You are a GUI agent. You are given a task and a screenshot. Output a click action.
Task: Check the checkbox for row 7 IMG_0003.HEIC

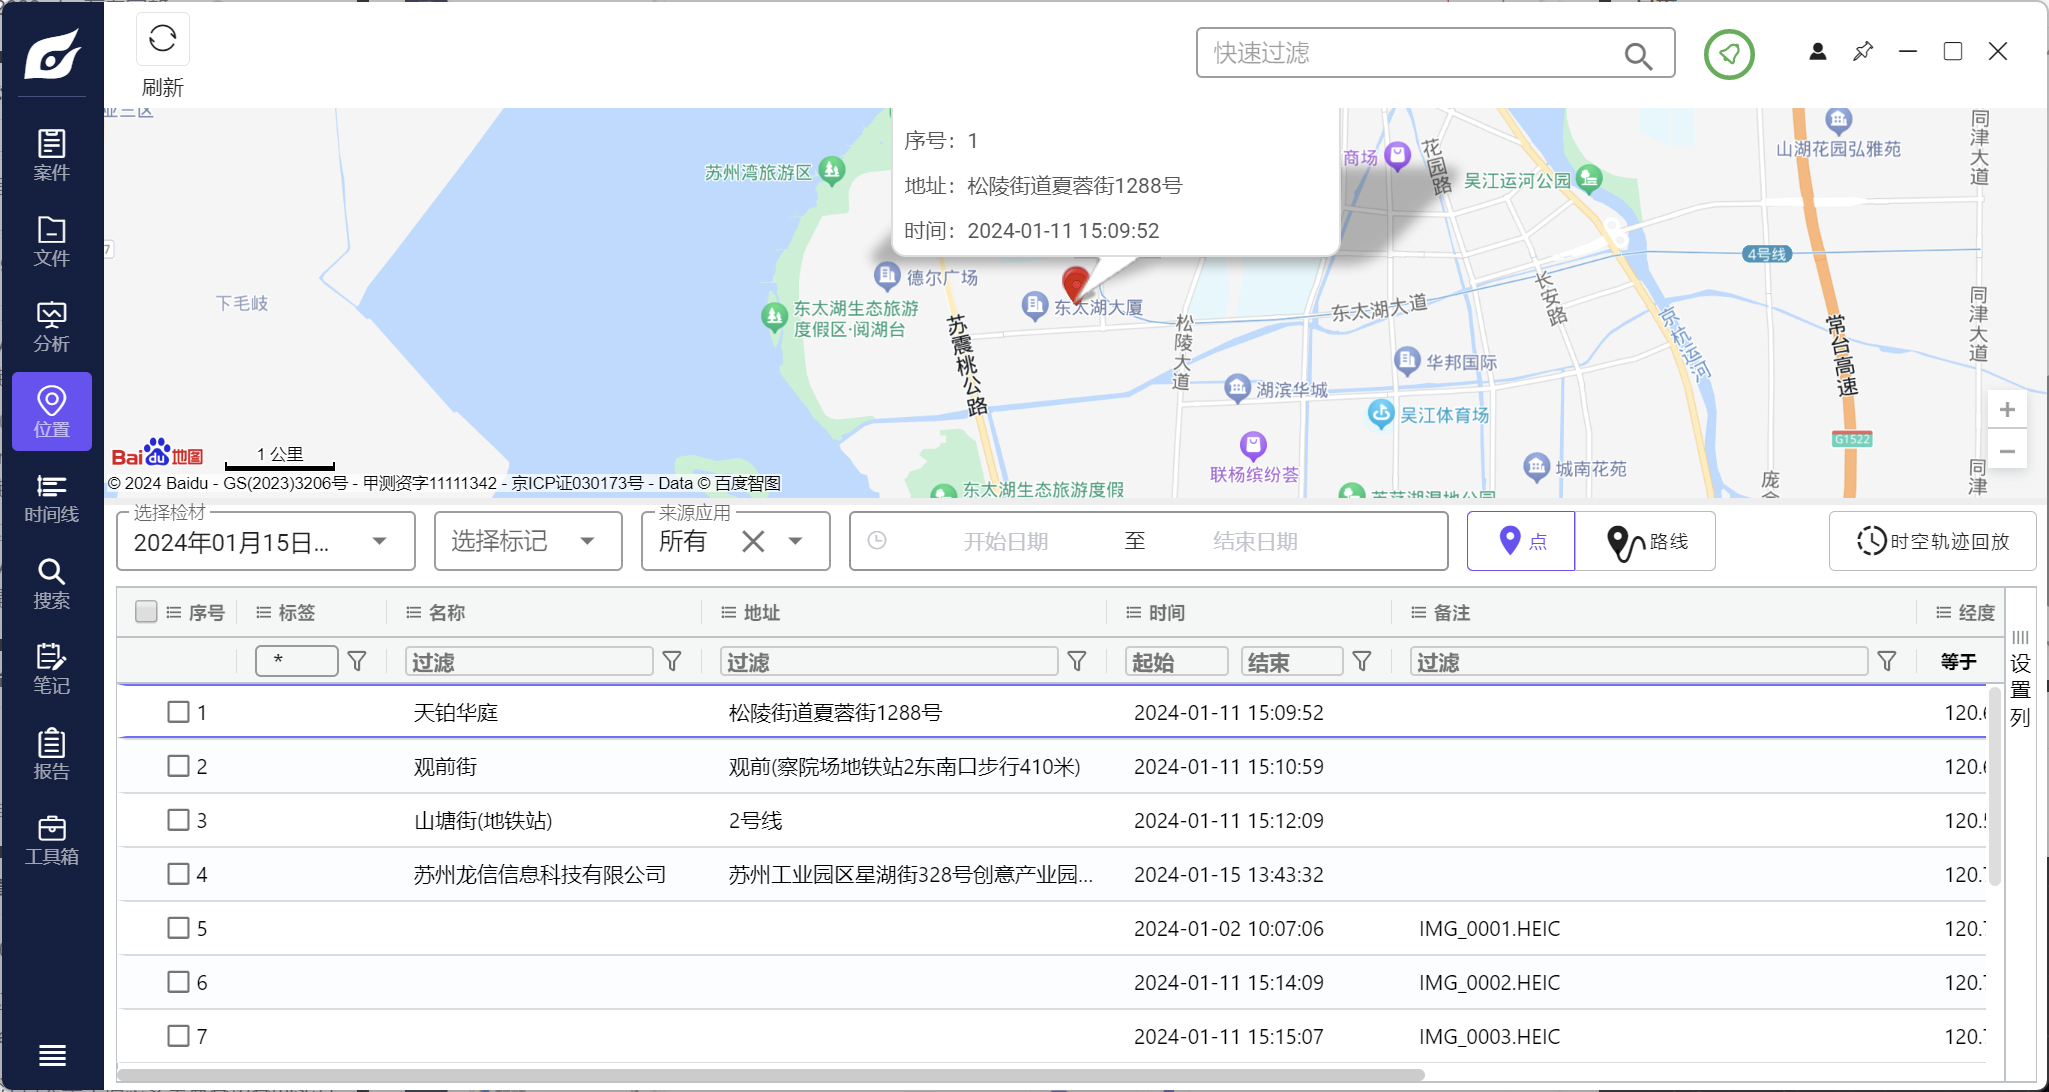tap(178, 1036)
